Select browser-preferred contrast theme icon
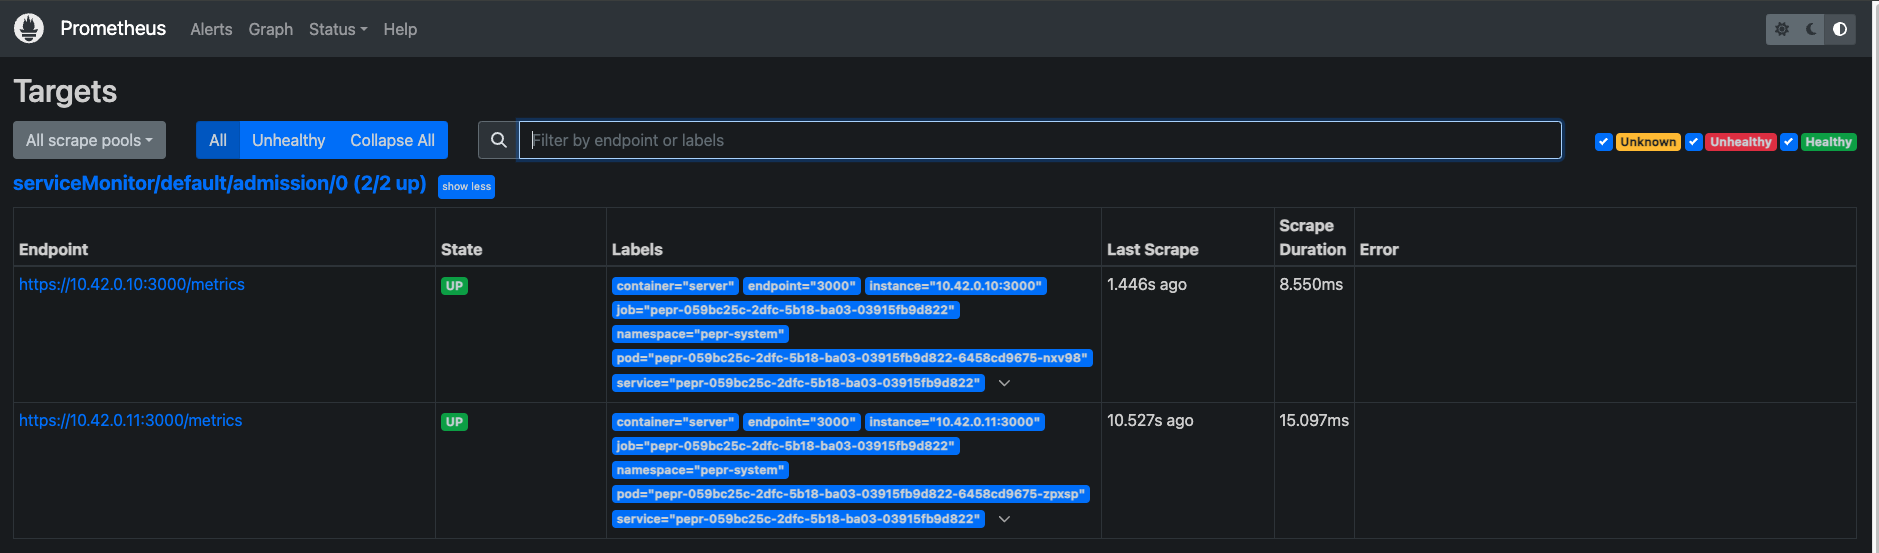 (x=1840, y=29)
